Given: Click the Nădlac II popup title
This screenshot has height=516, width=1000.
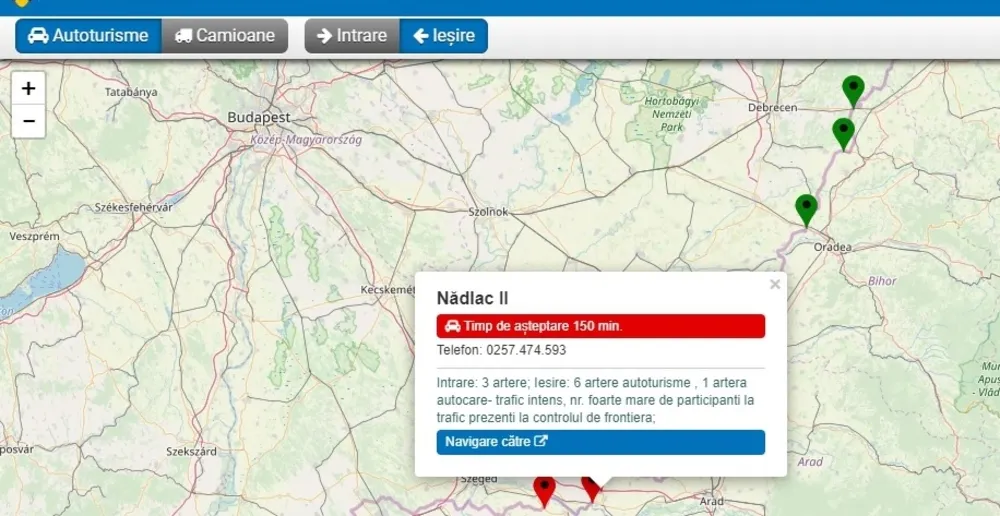Looking at the screenshot, I should click(473, 298).
